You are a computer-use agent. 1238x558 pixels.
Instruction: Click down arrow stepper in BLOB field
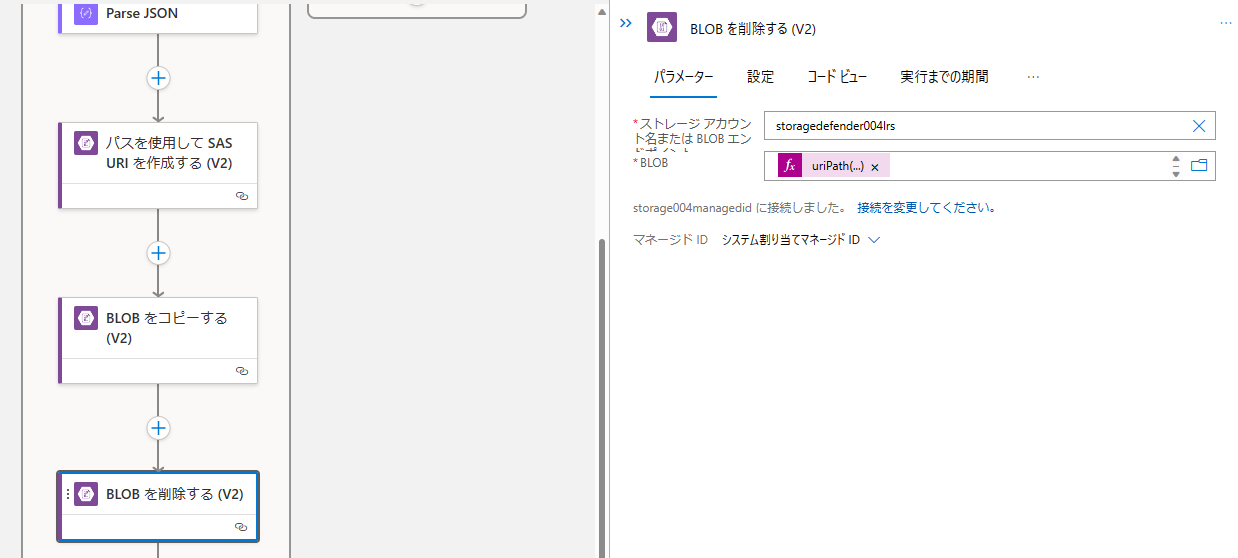[x=1176, y=173]
